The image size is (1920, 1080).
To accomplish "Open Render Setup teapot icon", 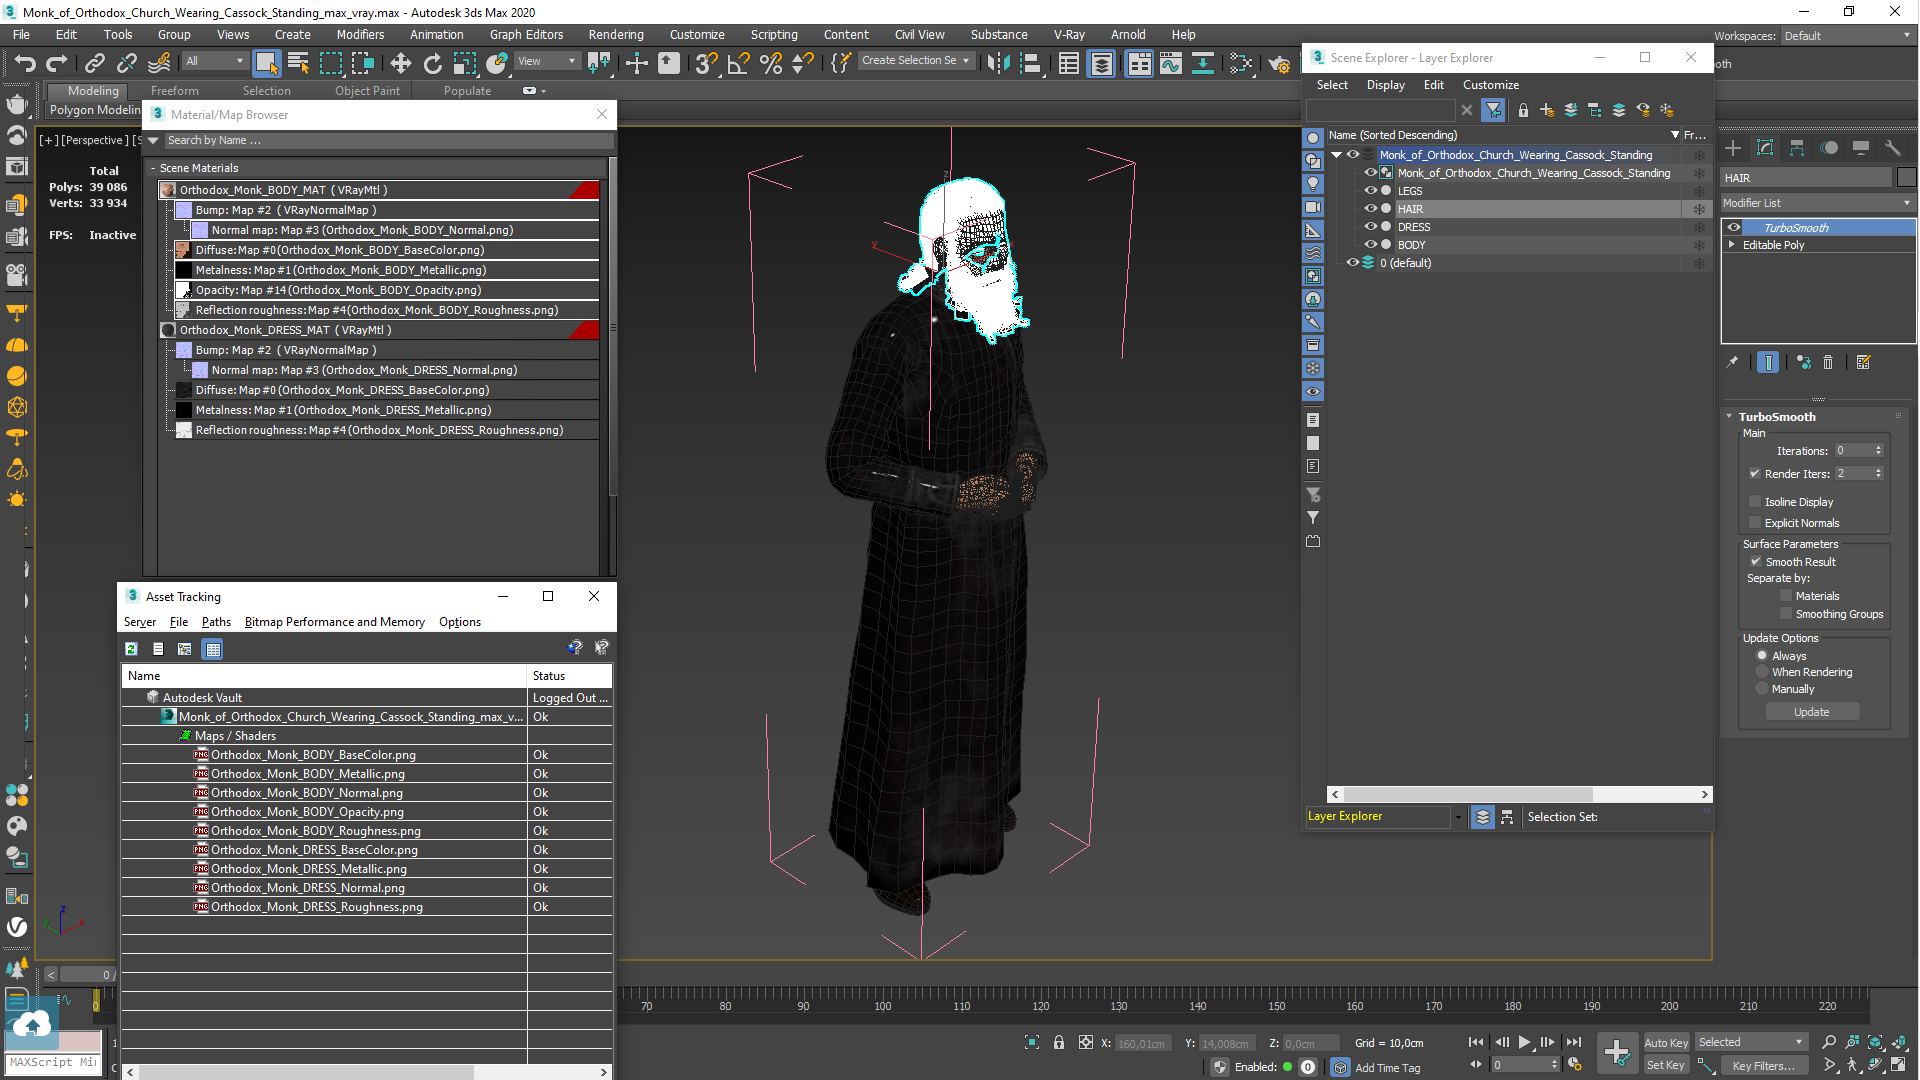I will click(x=1279, y=63).
